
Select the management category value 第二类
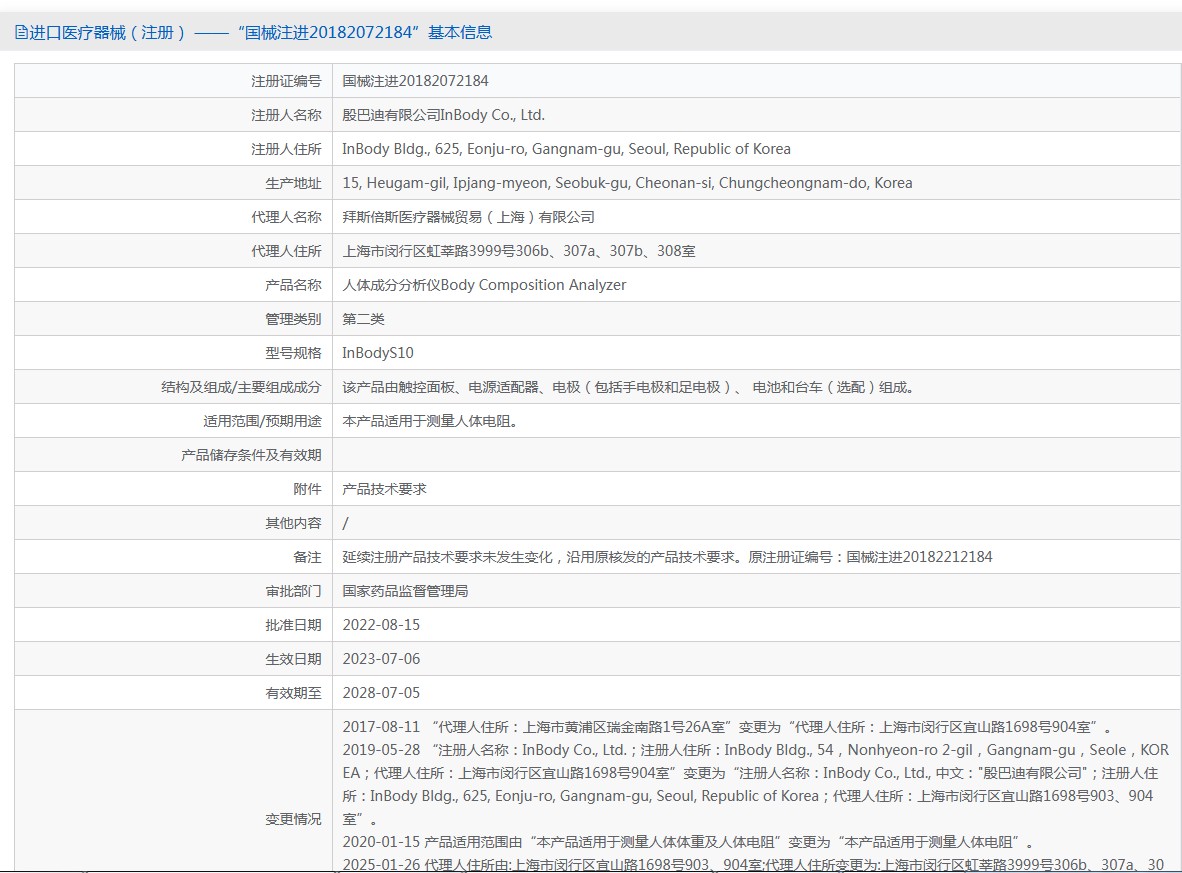[x=363, y=319]
